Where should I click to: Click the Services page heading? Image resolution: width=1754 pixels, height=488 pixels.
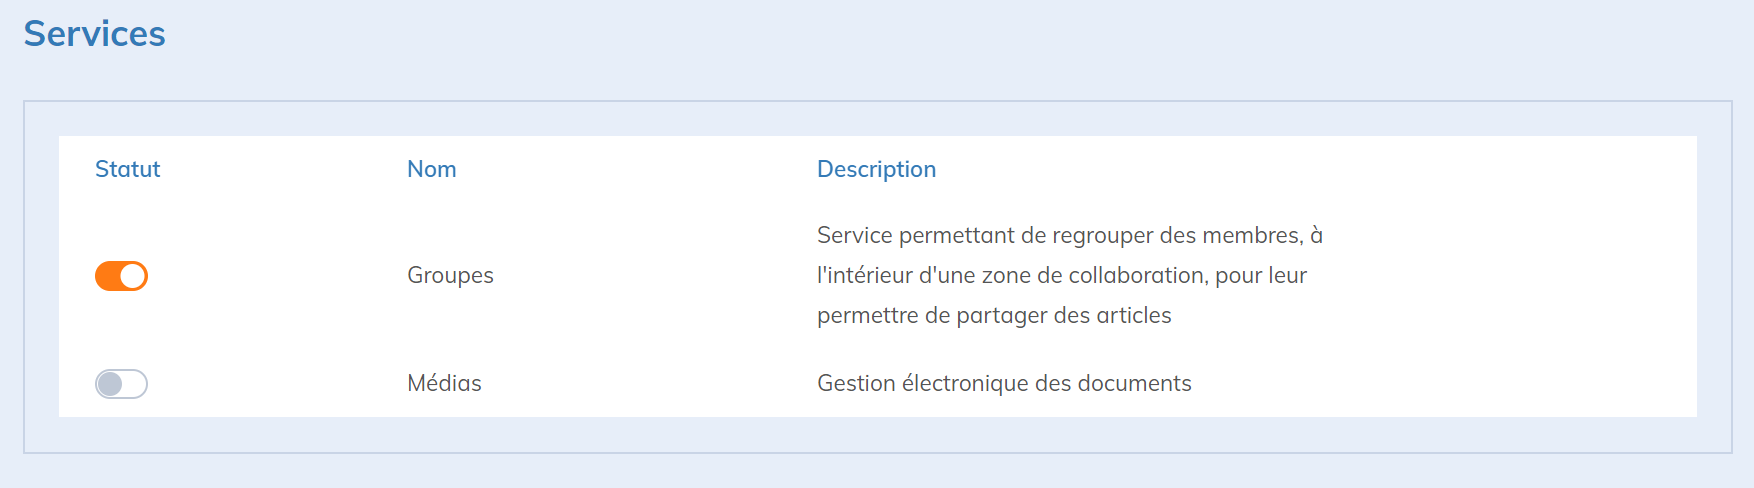(x=95, y=34)
